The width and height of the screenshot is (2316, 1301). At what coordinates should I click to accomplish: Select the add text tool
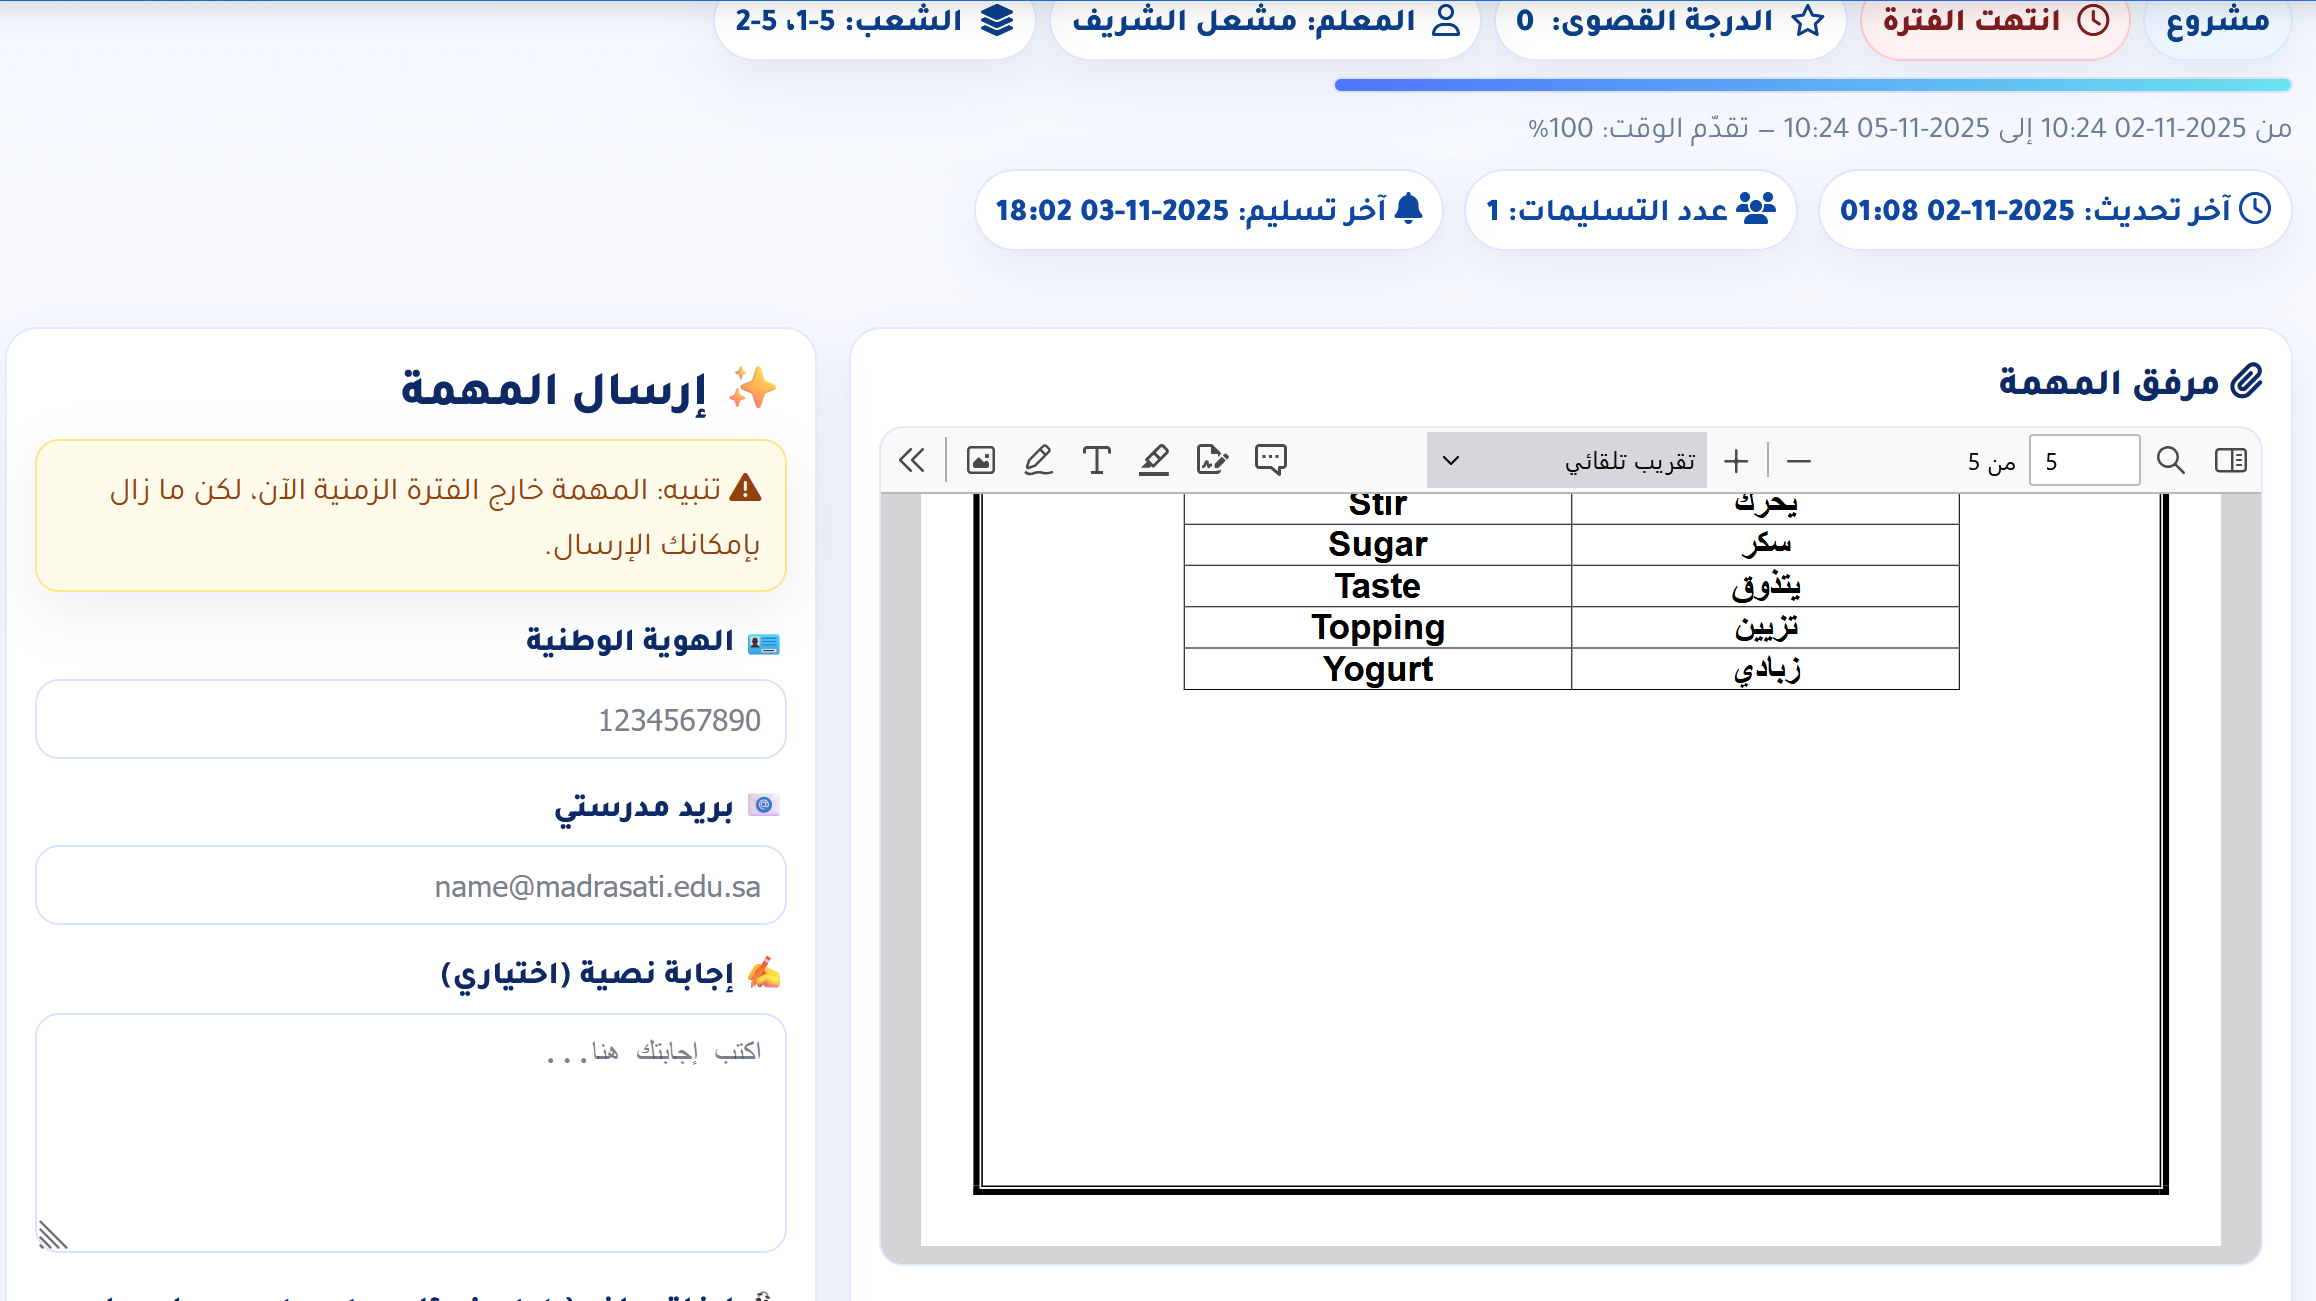pos(1096,460)
